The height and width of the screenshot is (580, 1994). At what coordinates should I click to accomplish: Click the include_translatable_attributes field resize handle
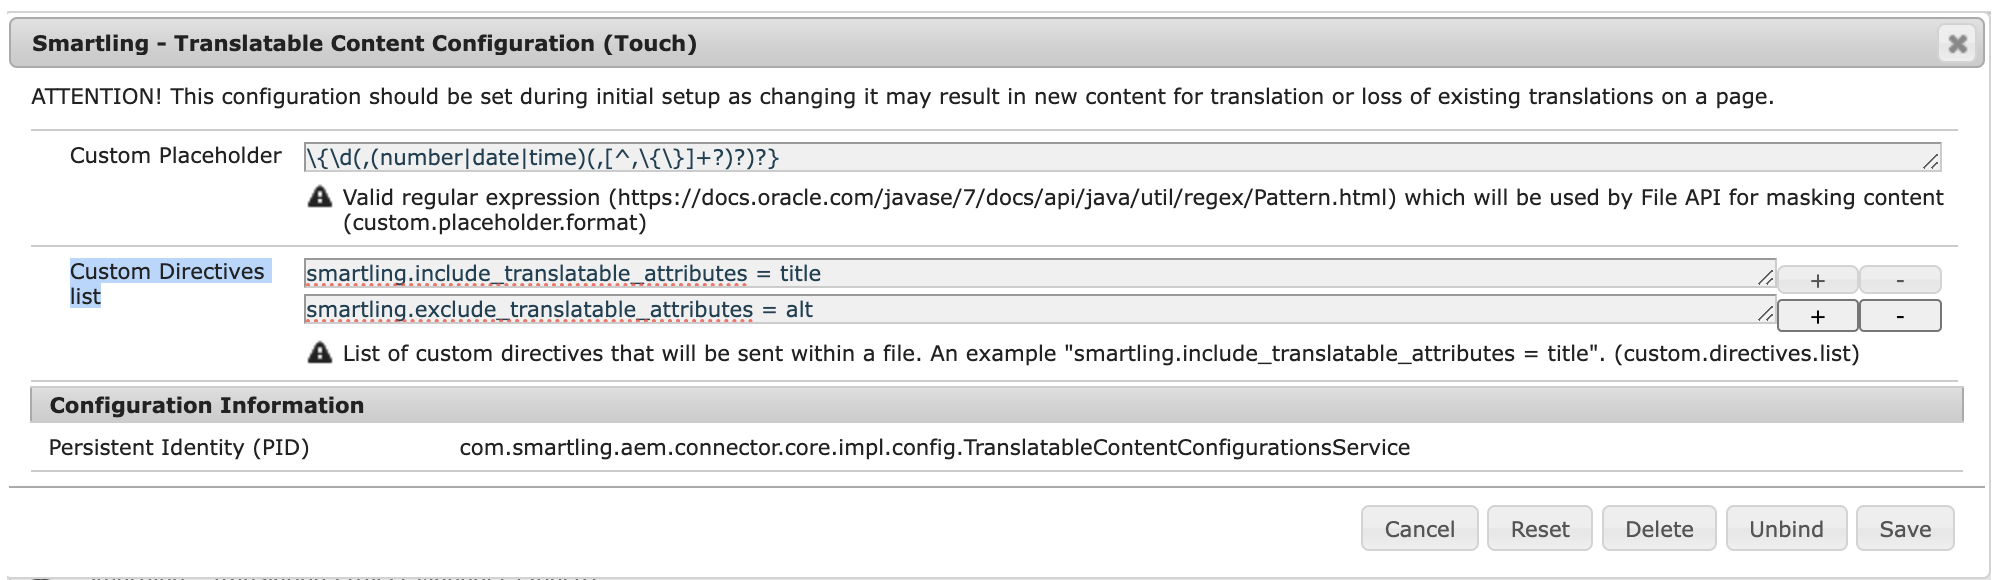pos(1766,277)
